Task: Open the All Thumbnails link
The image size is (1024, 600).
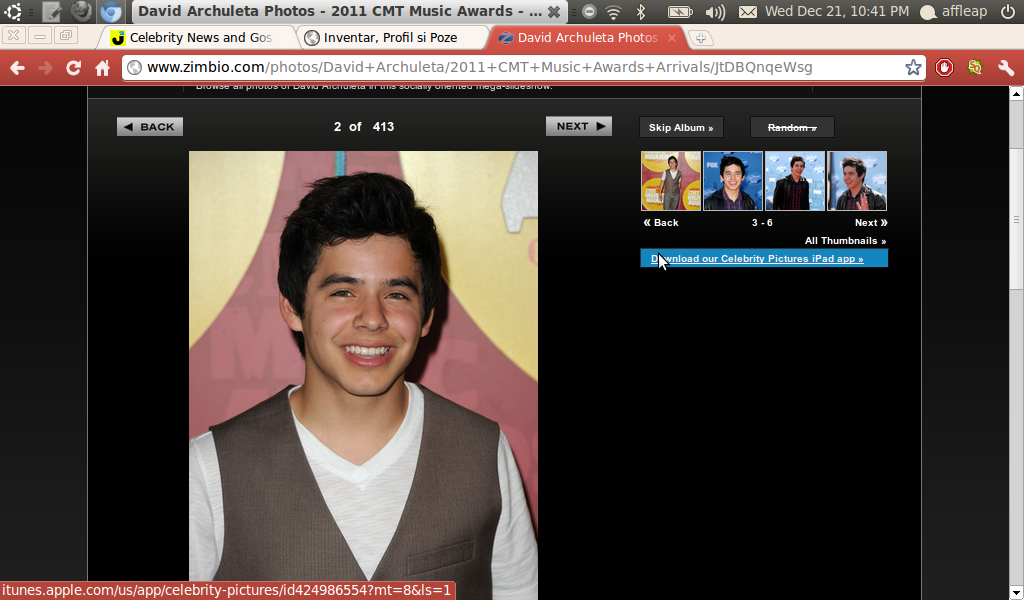Action: pos(845,241)
